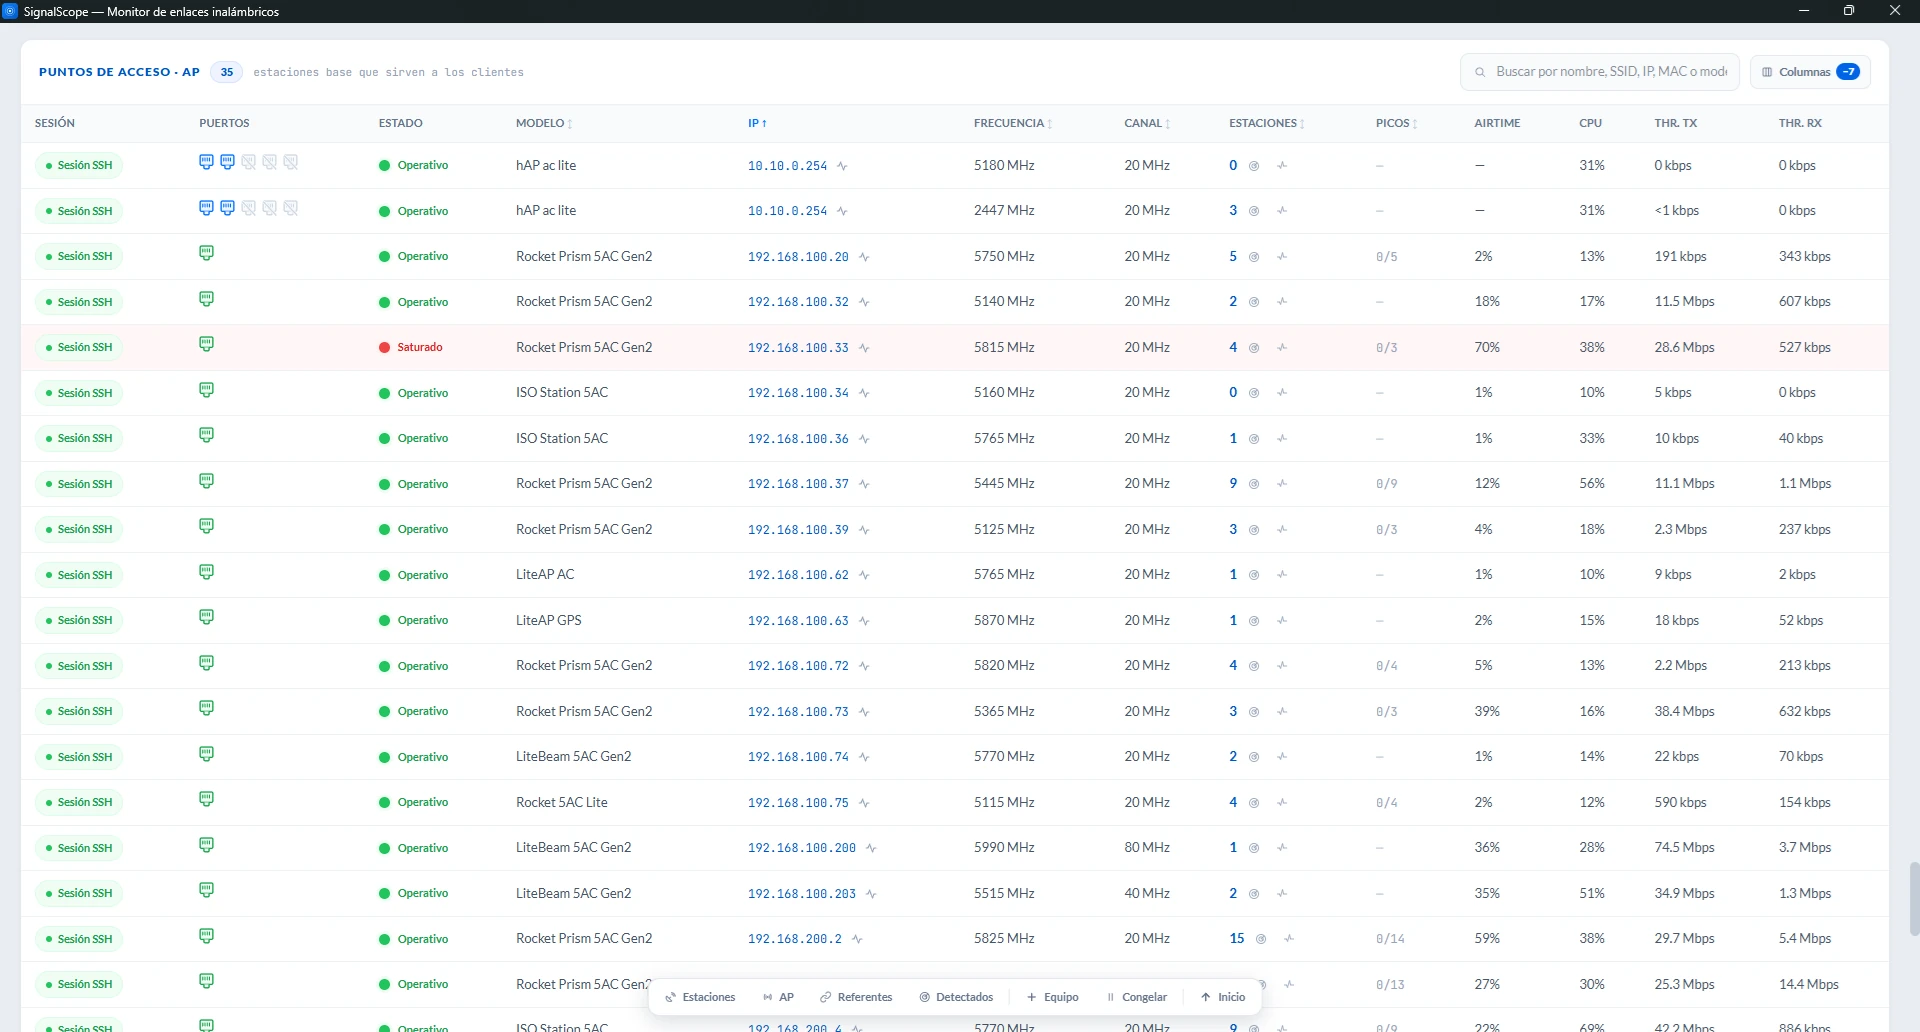The image size is (1920, 1032).
Task: Click pulse icon in the 5990 MHz row
Action: [x=1282, y=848]
